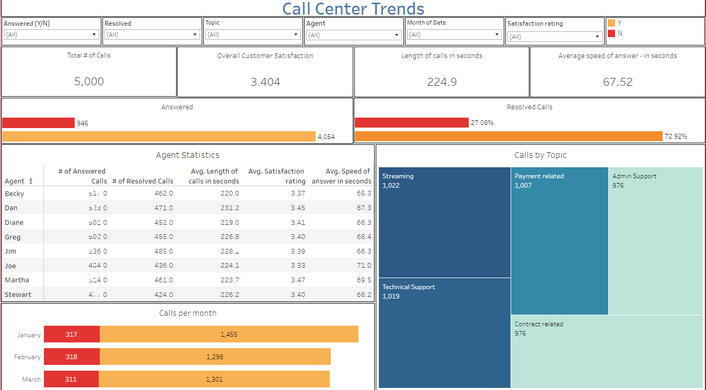The height and width of the screenshot is (390, 706).
Task: Select the Overall Customer Satisfaction value 3.404
Action: click(x=265, y=82)
